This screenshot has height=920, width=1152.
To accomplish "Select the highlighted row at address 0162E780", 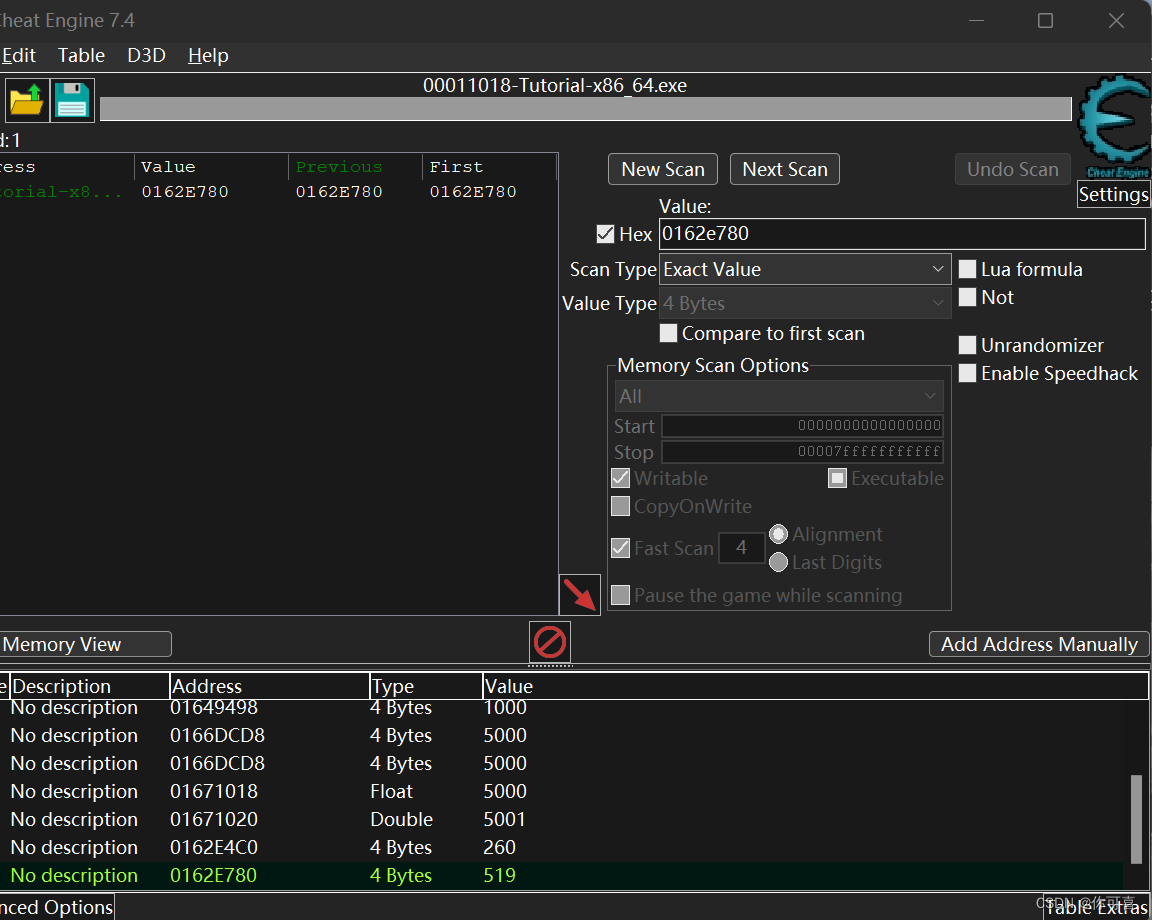I will coord(562,875).
